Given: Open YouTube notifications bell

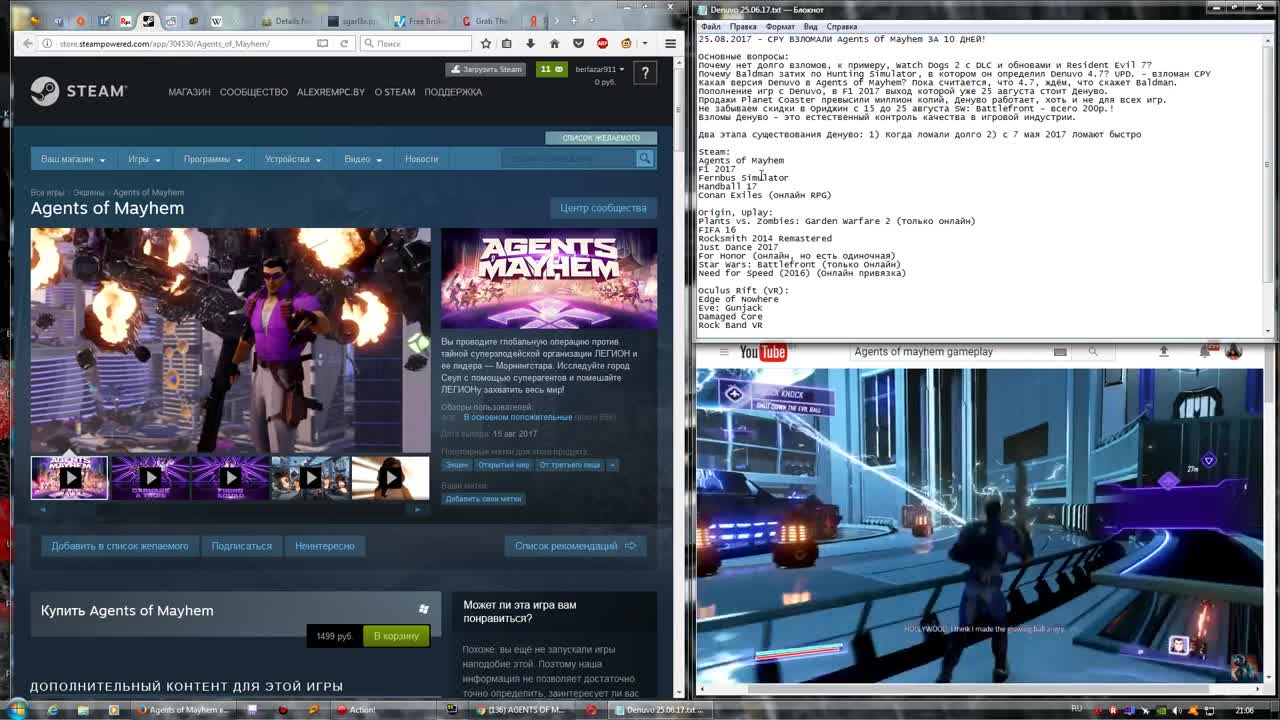Looking at the screenshot, I should (x=1206, y=351).
